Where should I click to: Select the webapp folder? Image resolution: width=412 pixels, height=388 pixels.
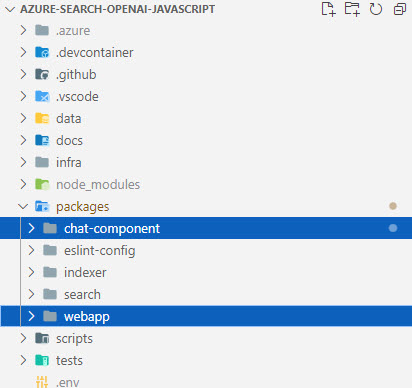(206, 316)
